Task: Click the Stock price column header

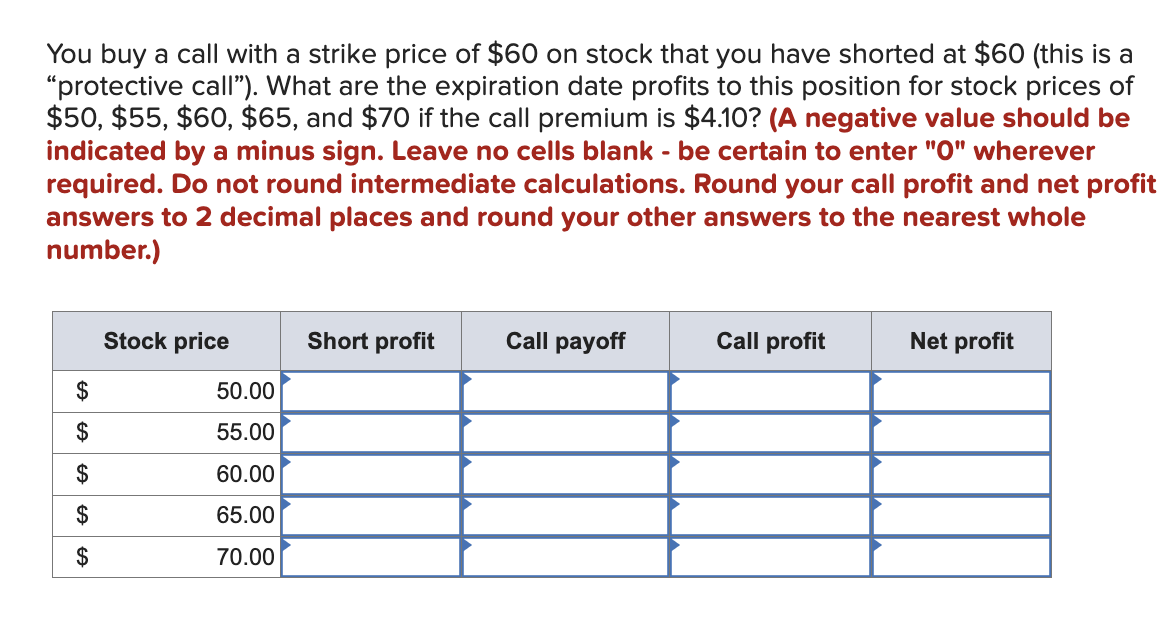Action: [x=166, y=341]
